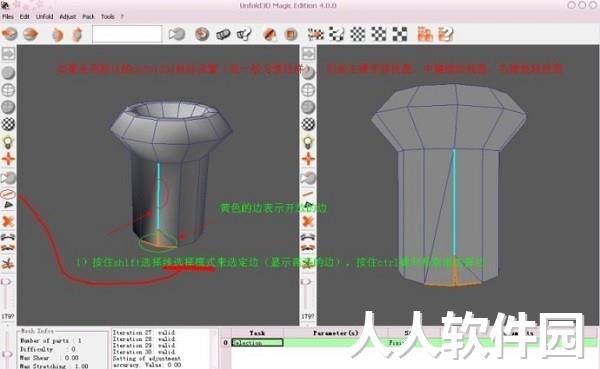Select the orange pencil line tool in right toolbar
The image size is (600, 369).
click(x=308, y=194)
